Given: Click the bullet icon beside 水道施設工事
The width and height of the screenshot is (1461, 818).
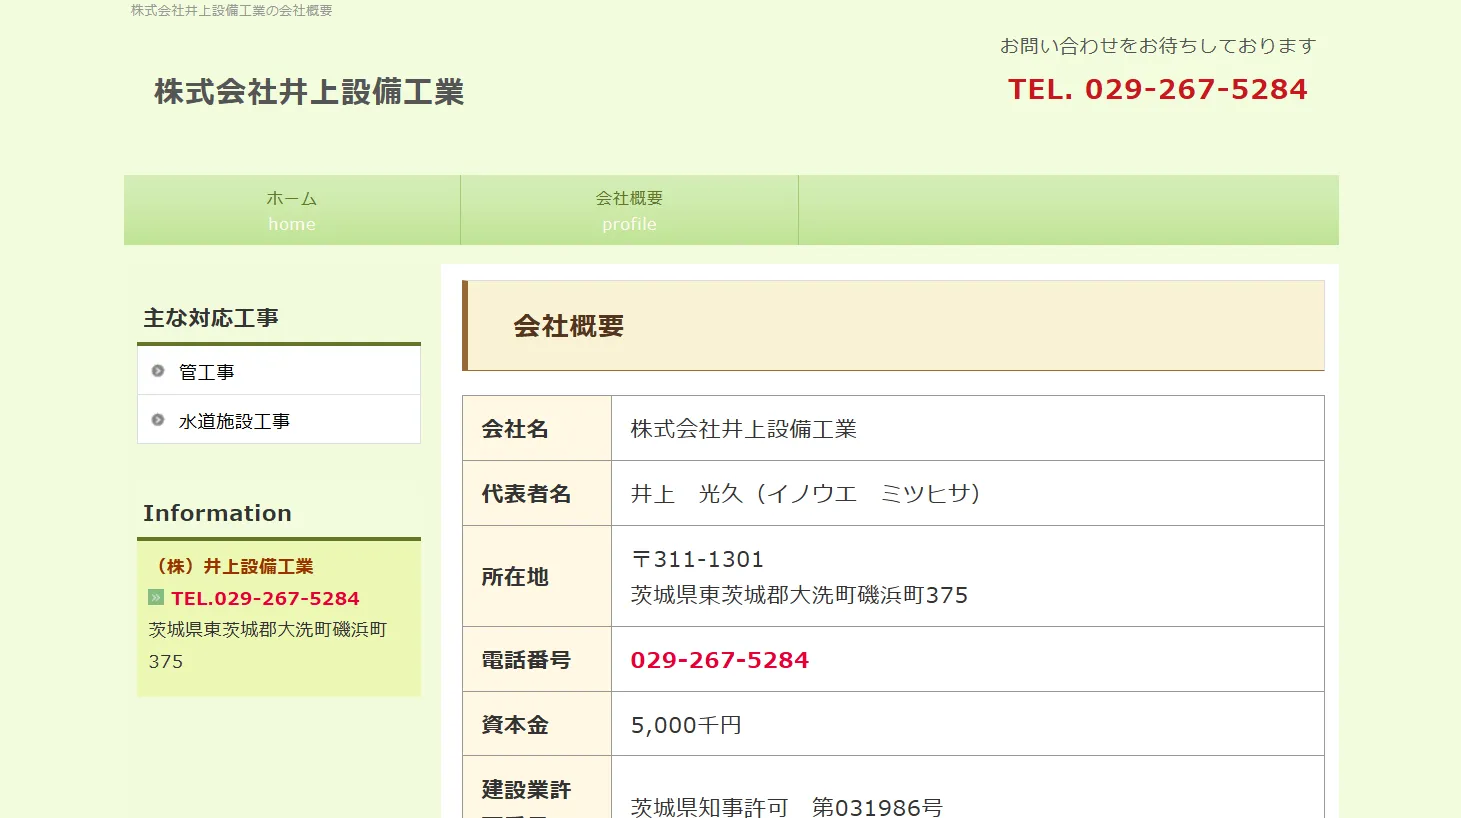Looking at the screenshot, I should [158, 420].
